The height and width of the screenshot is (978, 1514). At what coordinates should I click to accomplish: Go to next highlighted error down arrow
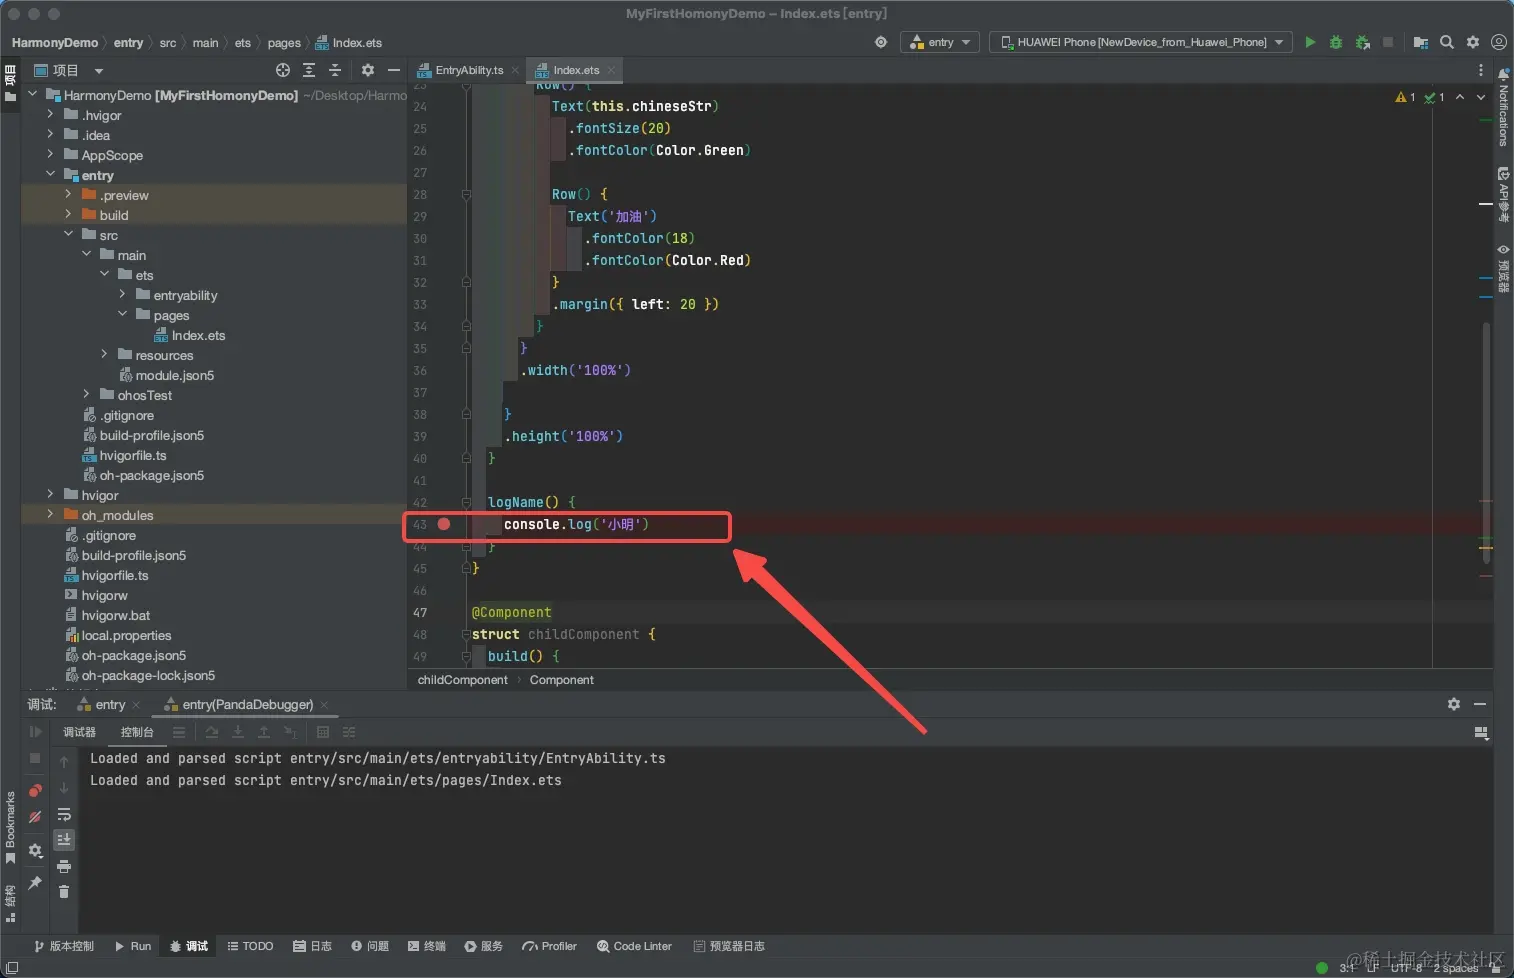pyautogui.click(x=1481, y=97)
